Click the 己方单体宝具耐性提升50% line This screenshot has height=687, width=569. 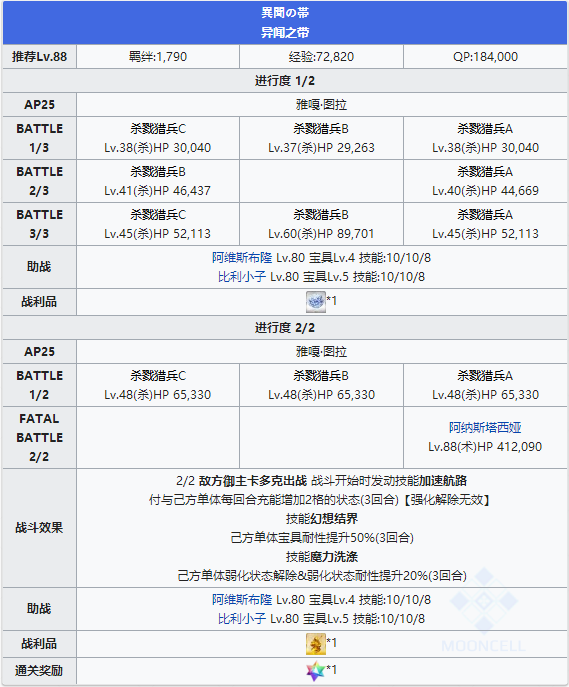pos(322,538)
